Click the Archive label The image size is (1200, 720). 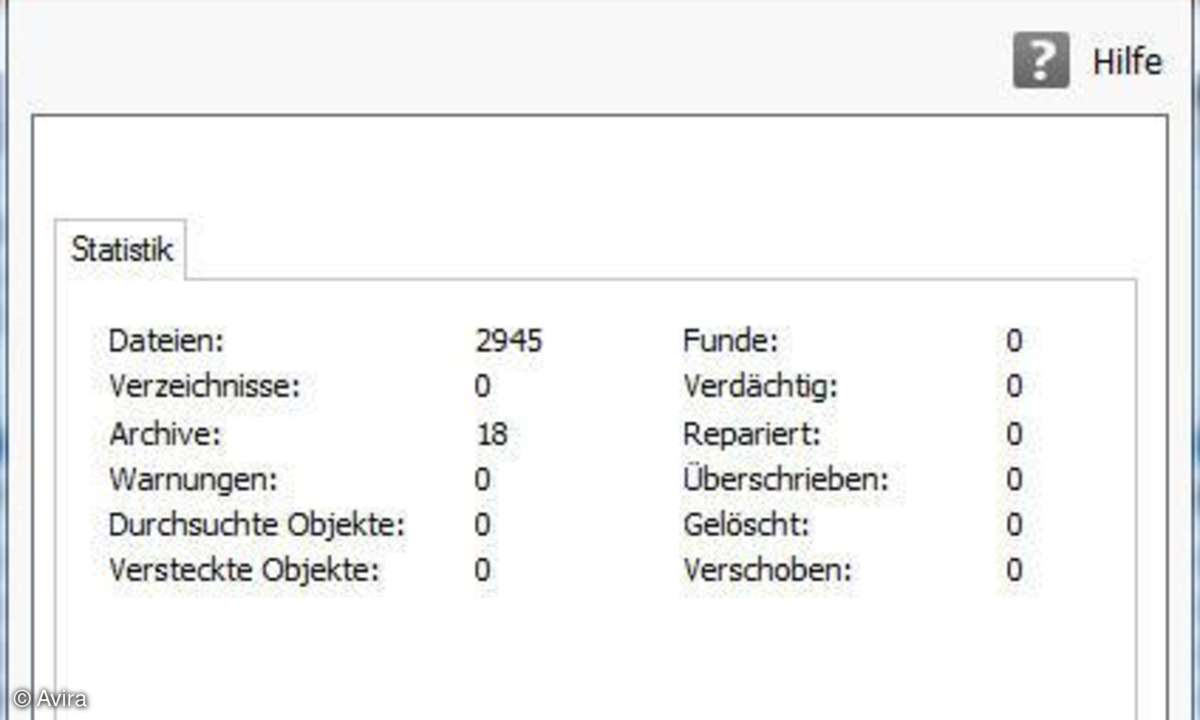(x=164, y=434)
